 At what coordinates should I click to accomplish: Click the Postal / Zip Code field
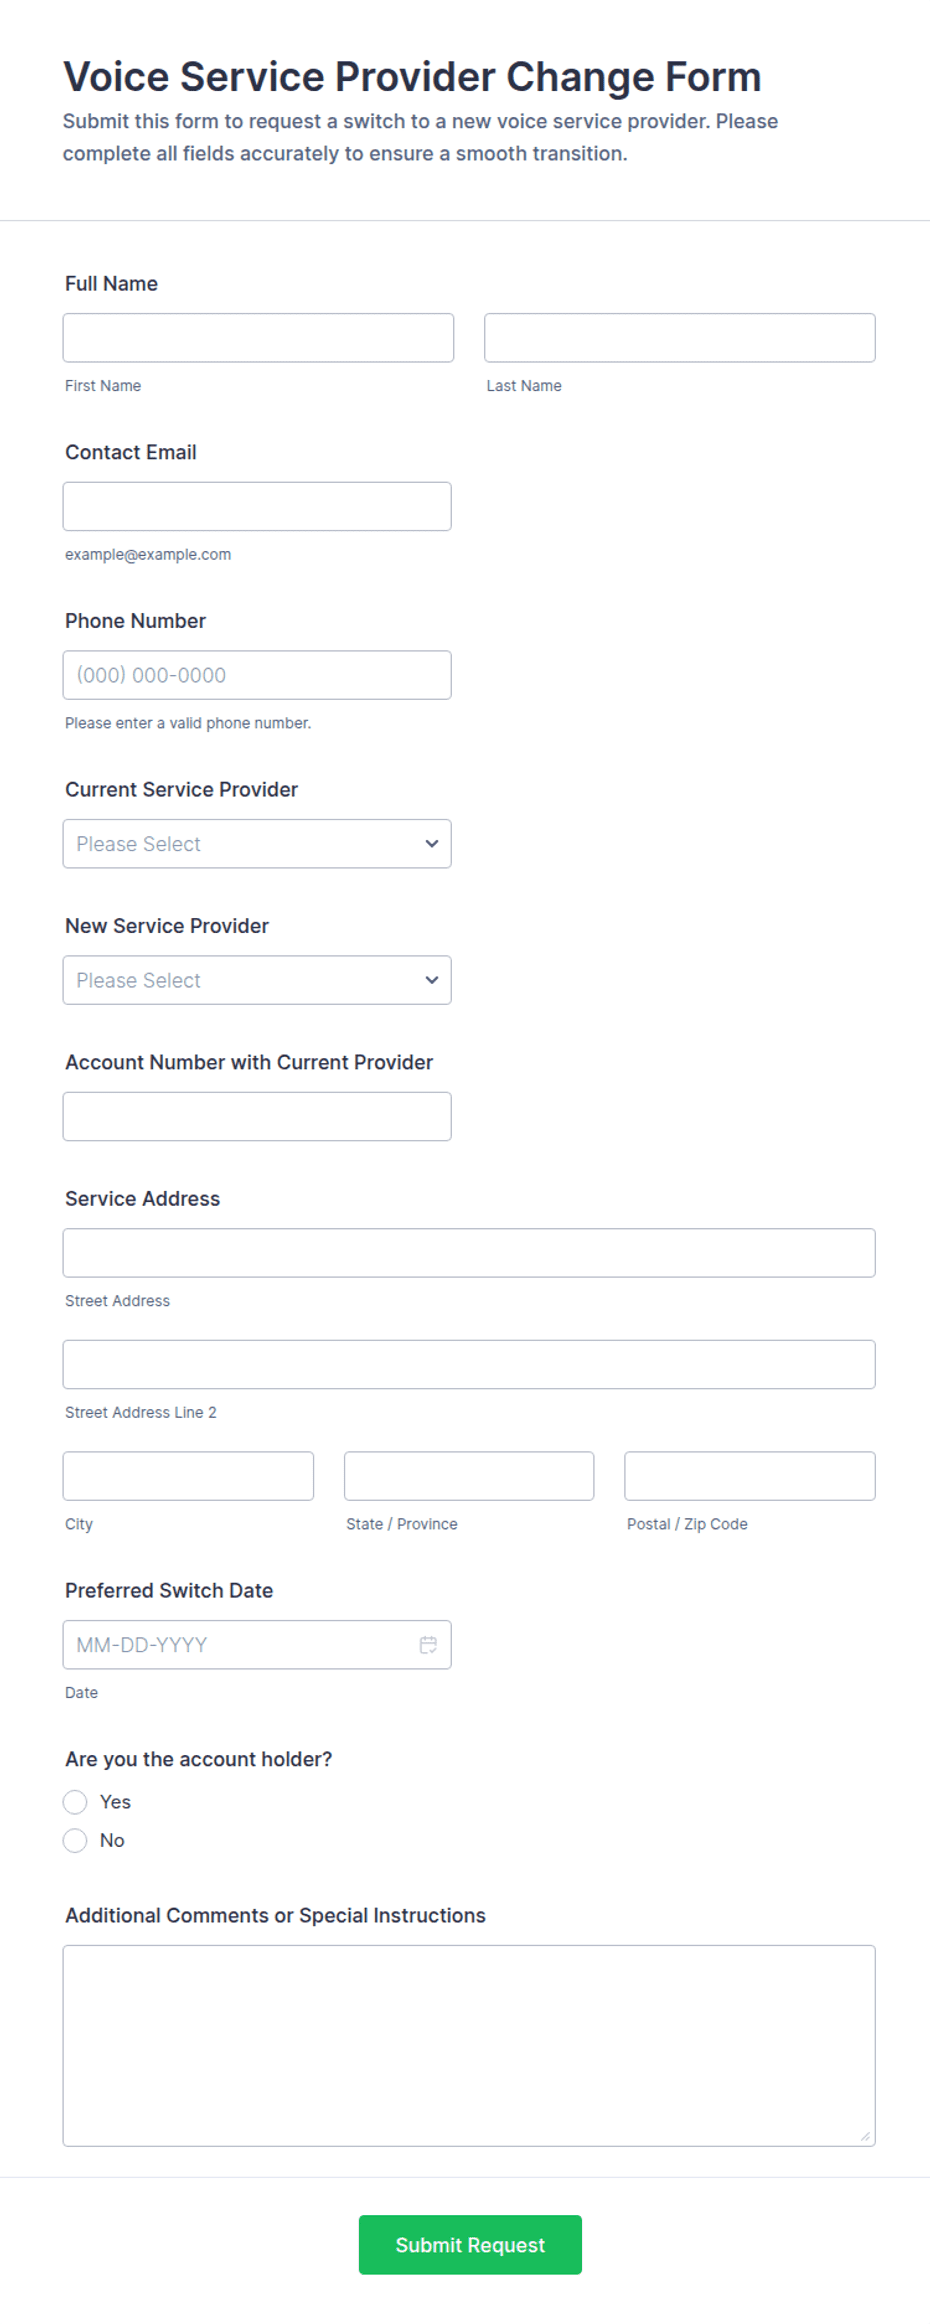point(750,1476)
